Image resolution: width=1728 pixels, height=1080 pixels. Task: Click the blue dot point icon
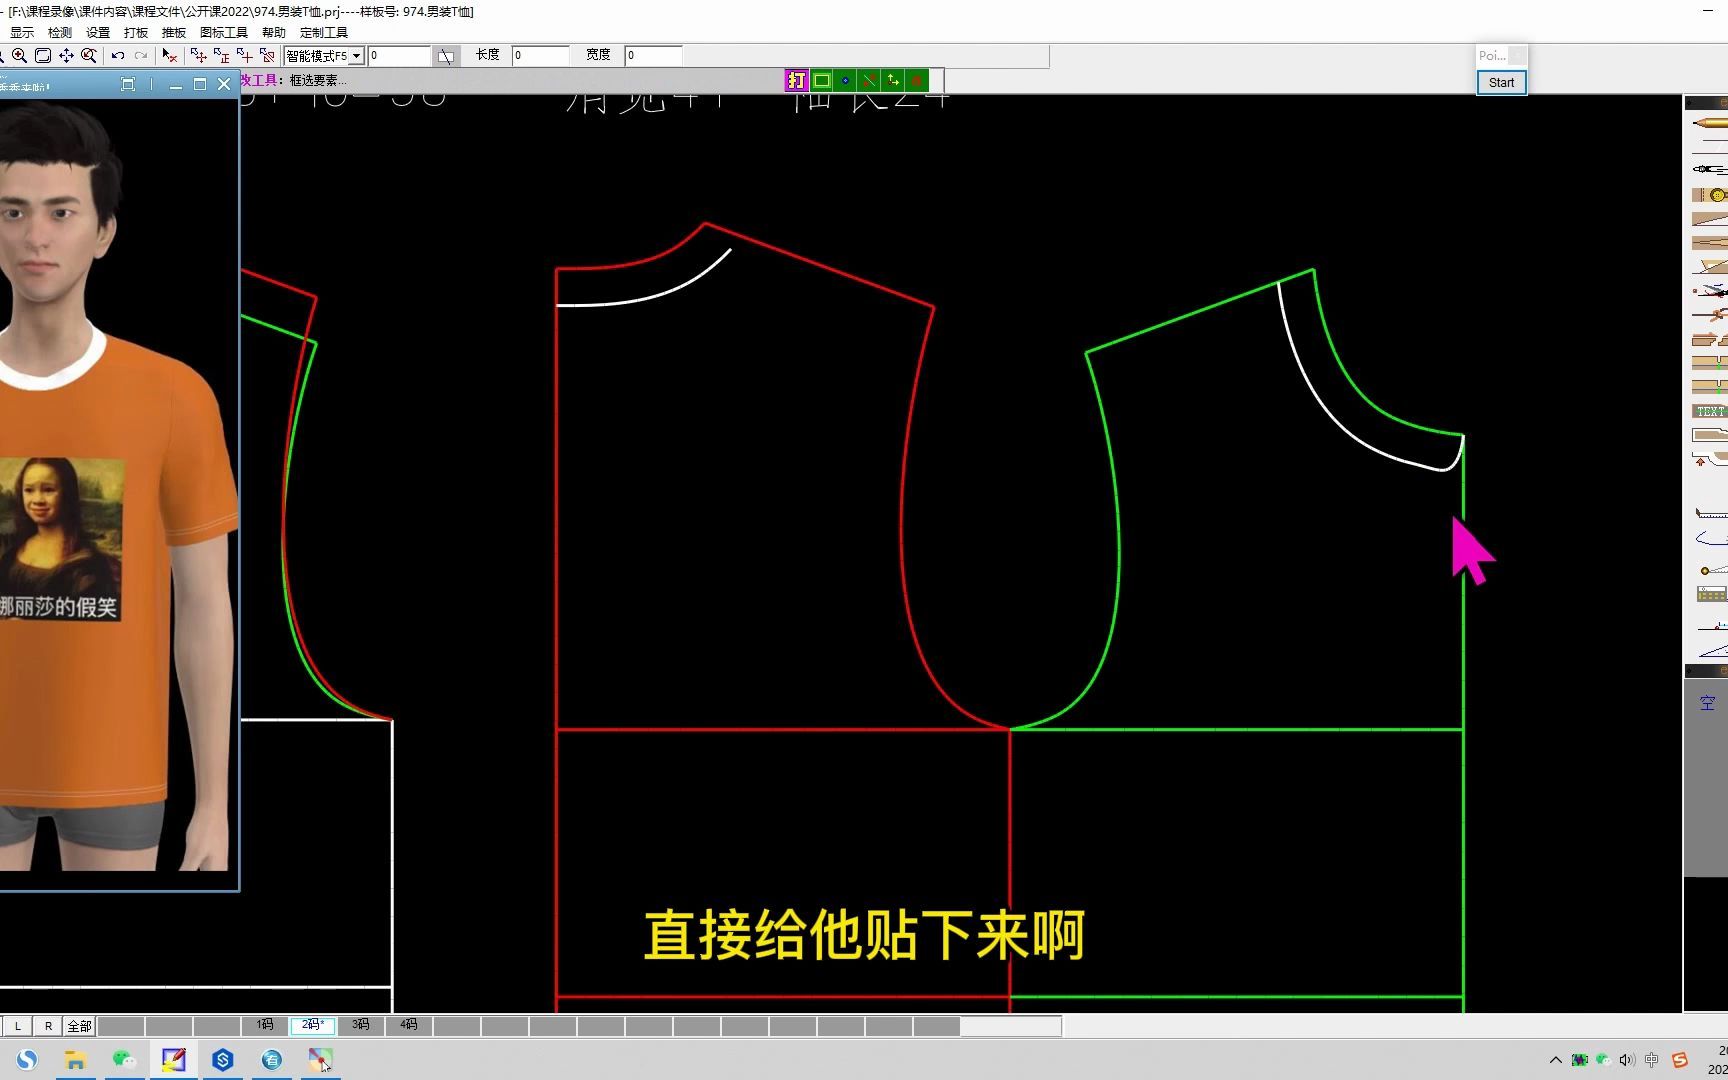click(845, 80)
